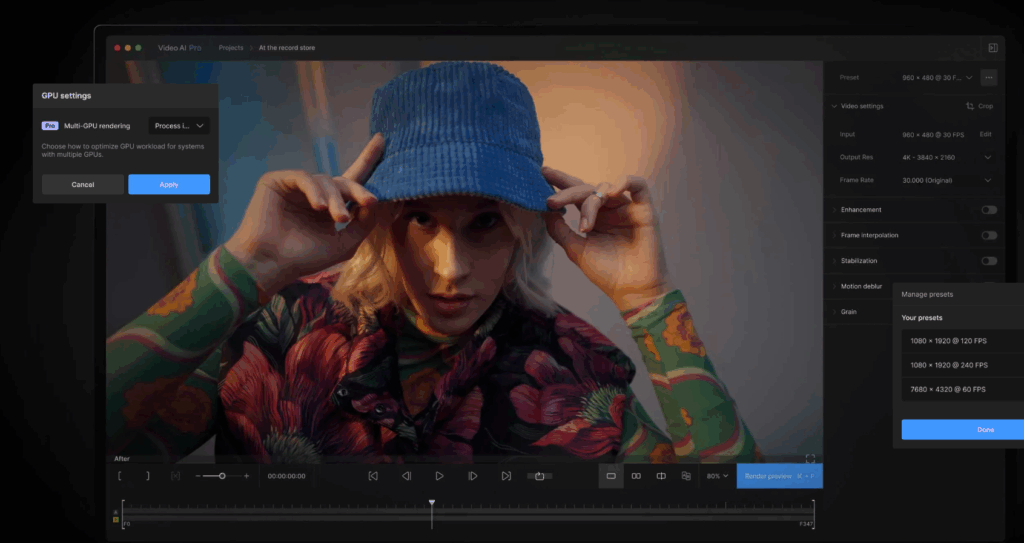Screen dimensions: 1024x543
Task: Click the Render preview button
Action: coord(780,476)
